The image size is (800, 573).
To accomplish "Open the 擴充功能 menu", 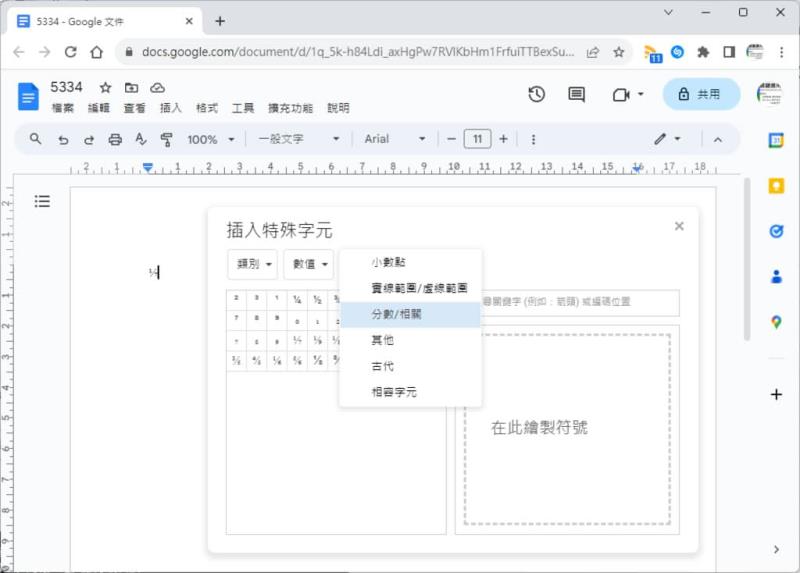I will pos(290,108).
